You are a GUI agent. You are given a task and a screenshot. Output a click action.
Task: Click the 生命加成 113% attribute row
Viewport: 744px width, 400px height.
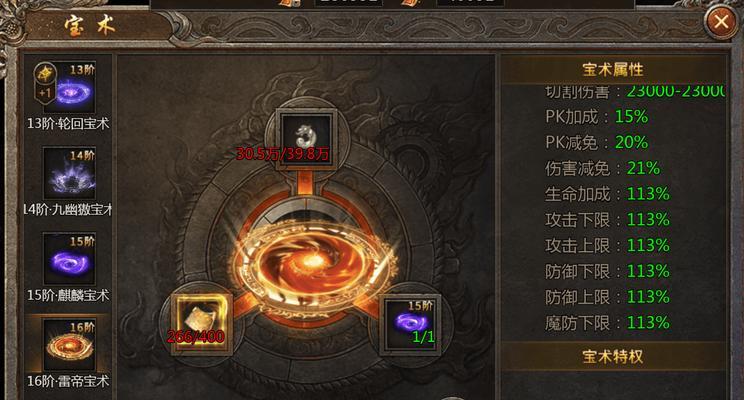607,194
